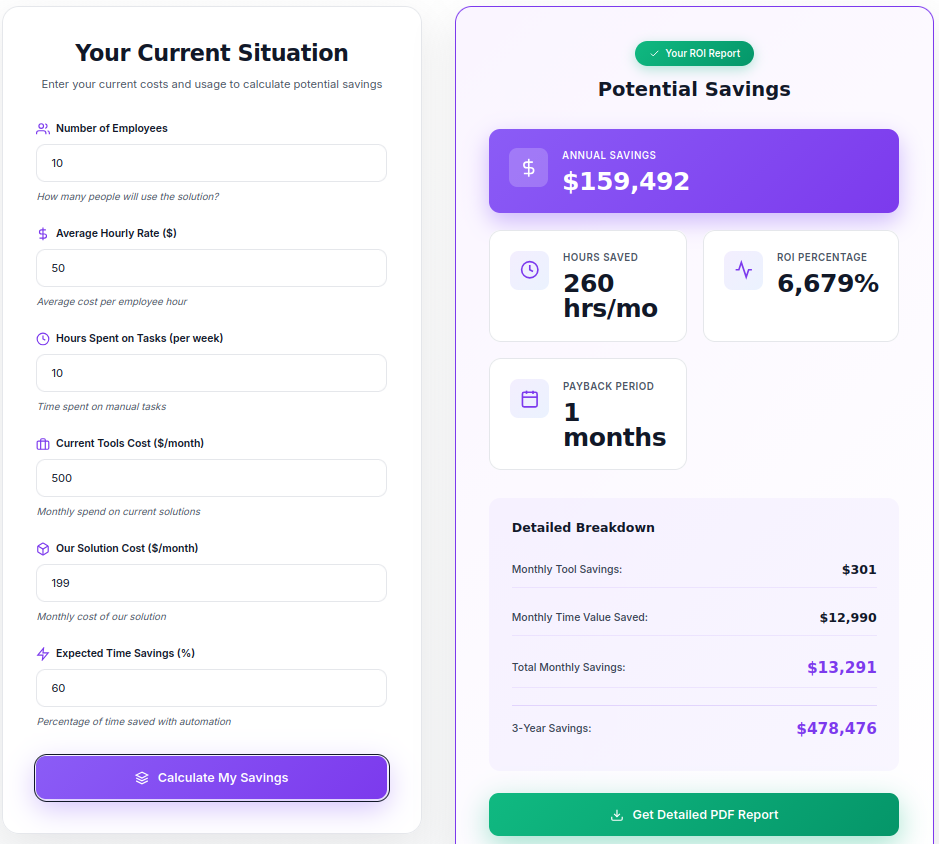This screenshot has height=844, width=939.
Task: Click the Your ROI Report badge
Action: [694, 53]
